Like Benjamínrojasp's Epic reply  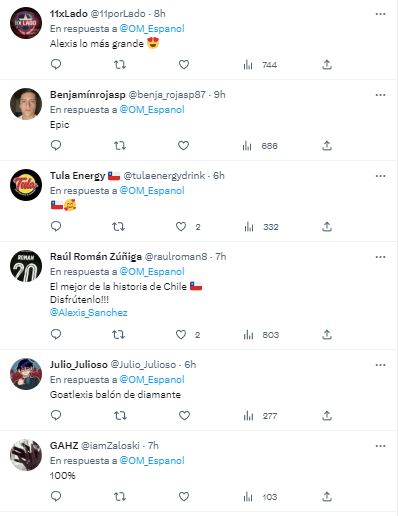tap(183, 145)
